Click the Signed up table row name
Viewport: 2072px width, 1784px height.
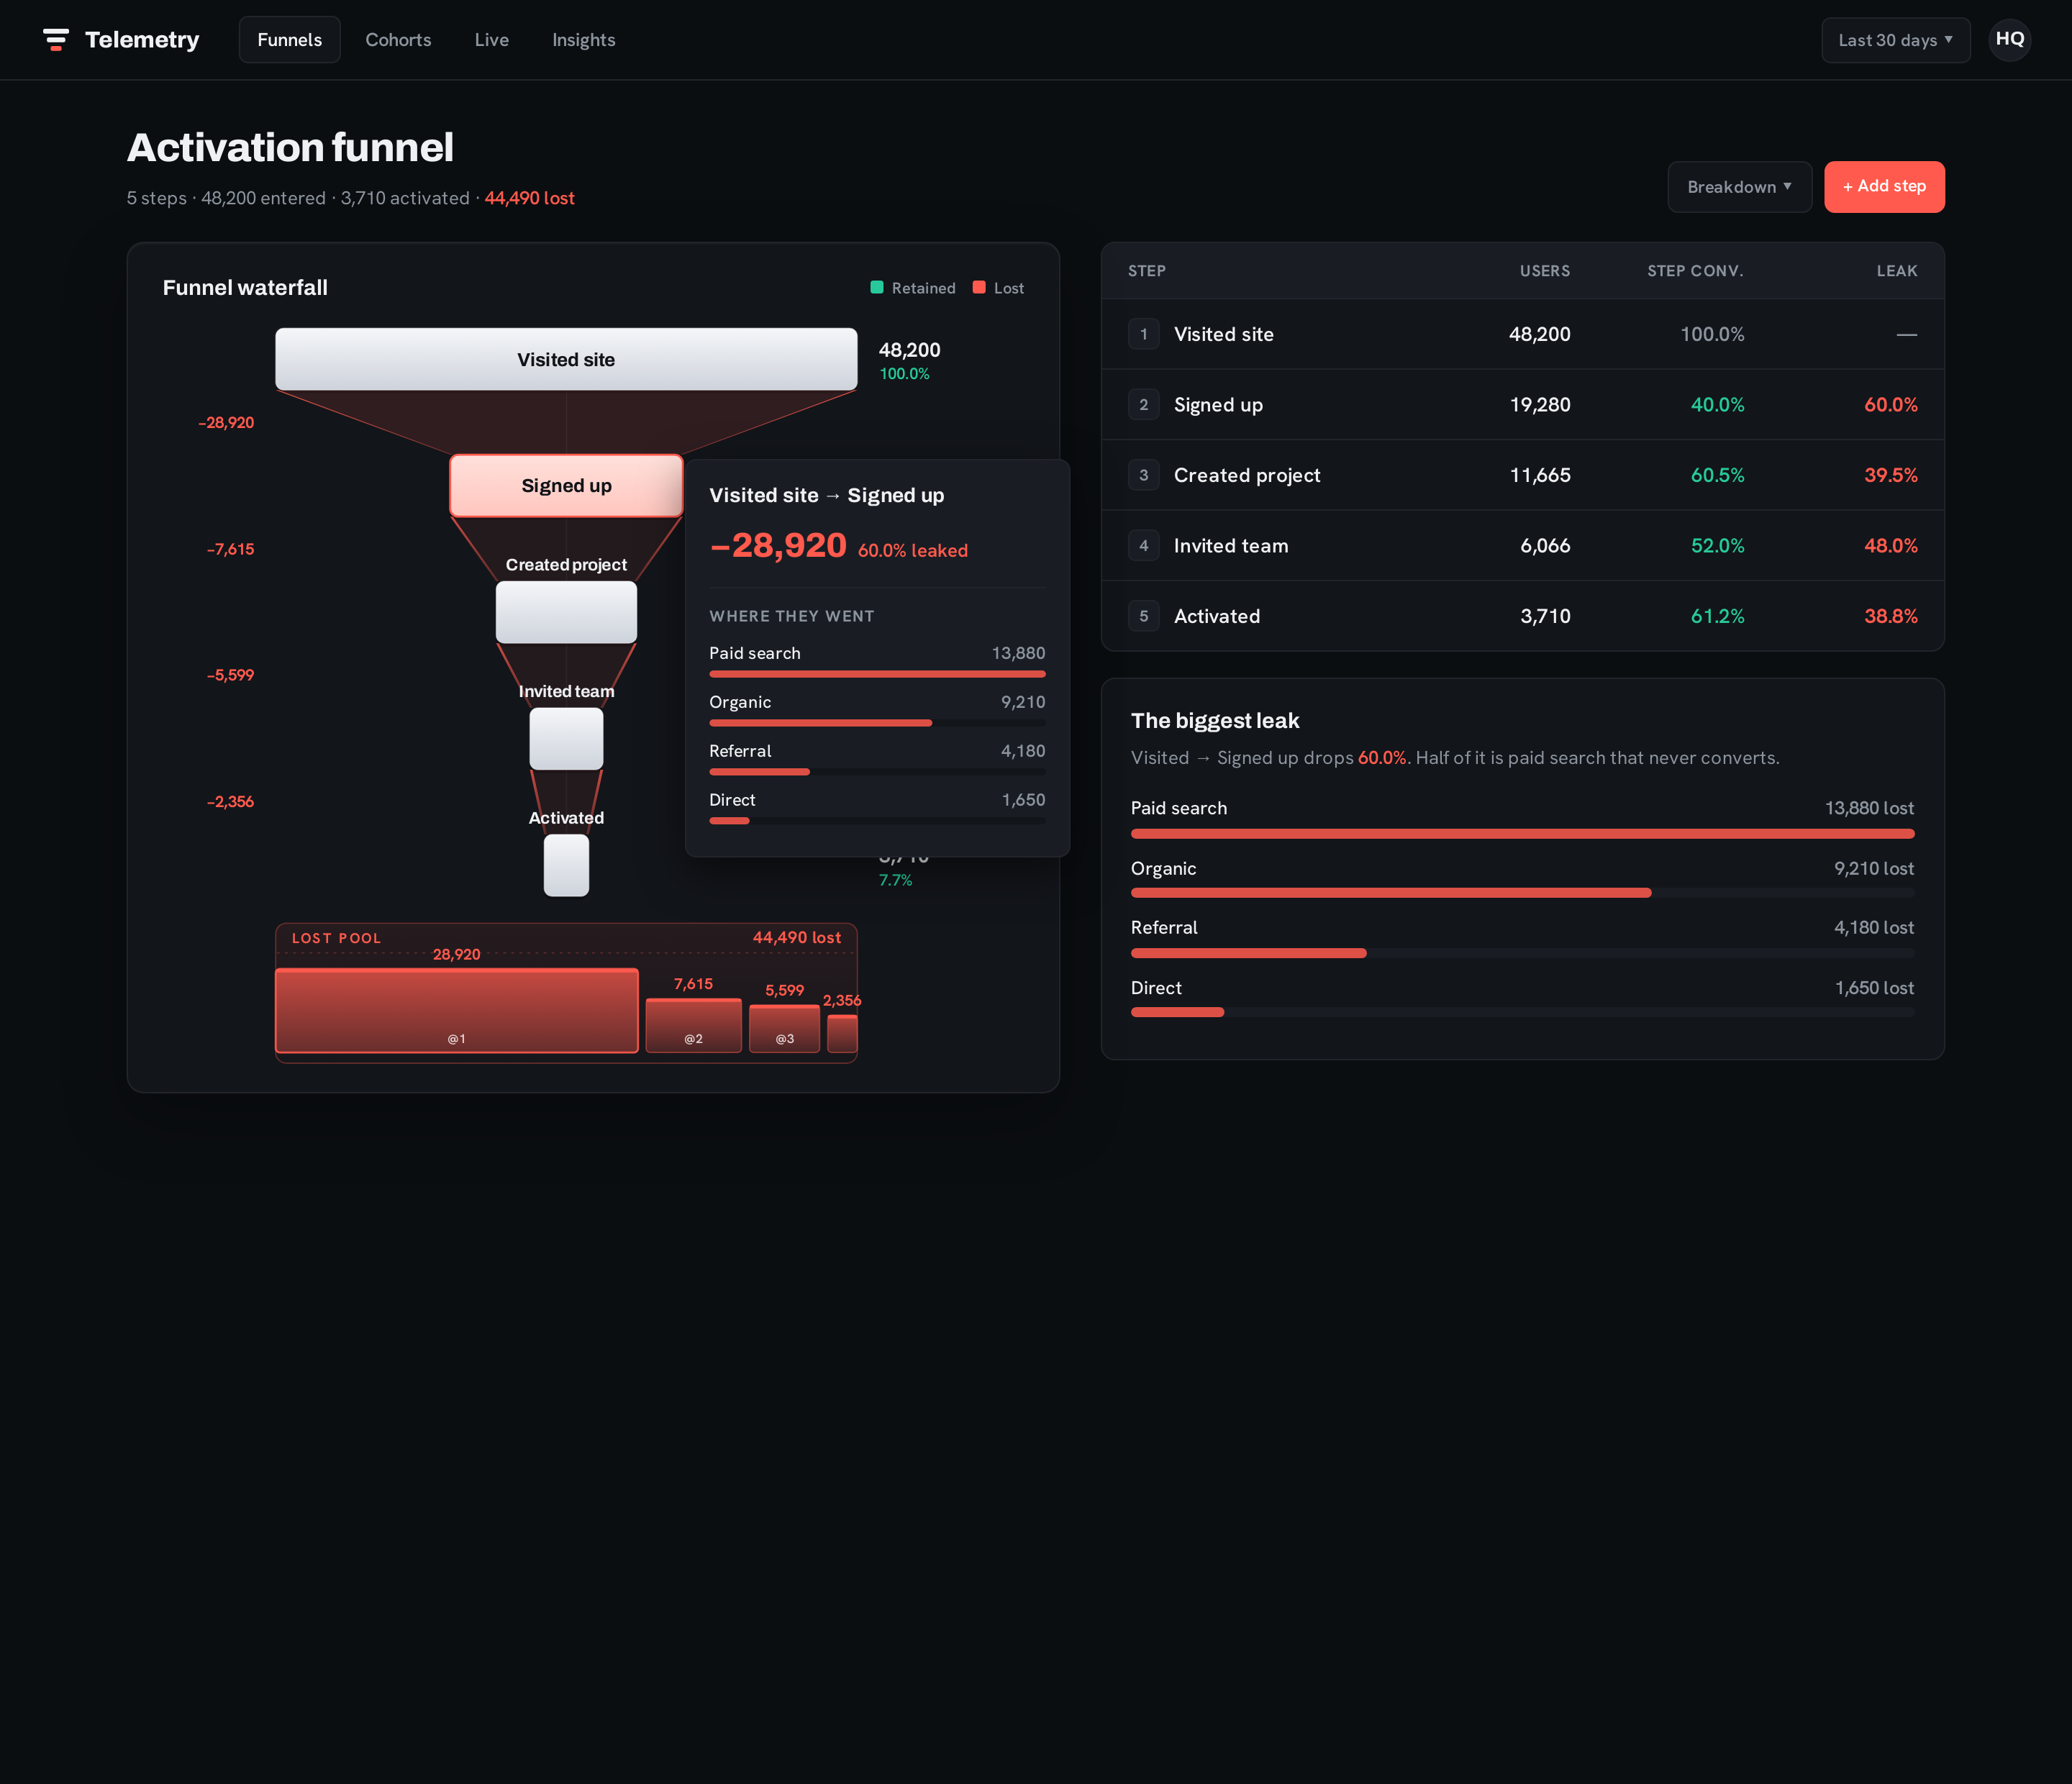click(1218, 405)
